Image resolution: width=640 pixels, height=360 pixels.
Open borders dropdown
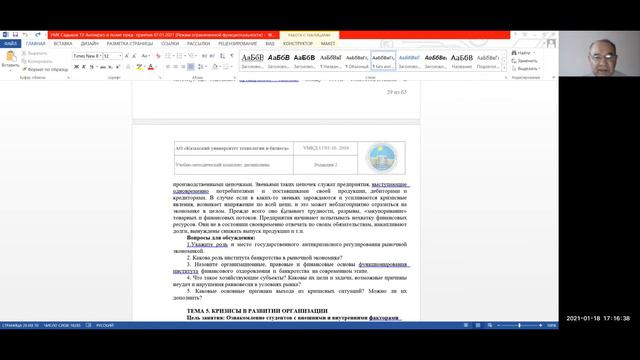pos(227,67)
